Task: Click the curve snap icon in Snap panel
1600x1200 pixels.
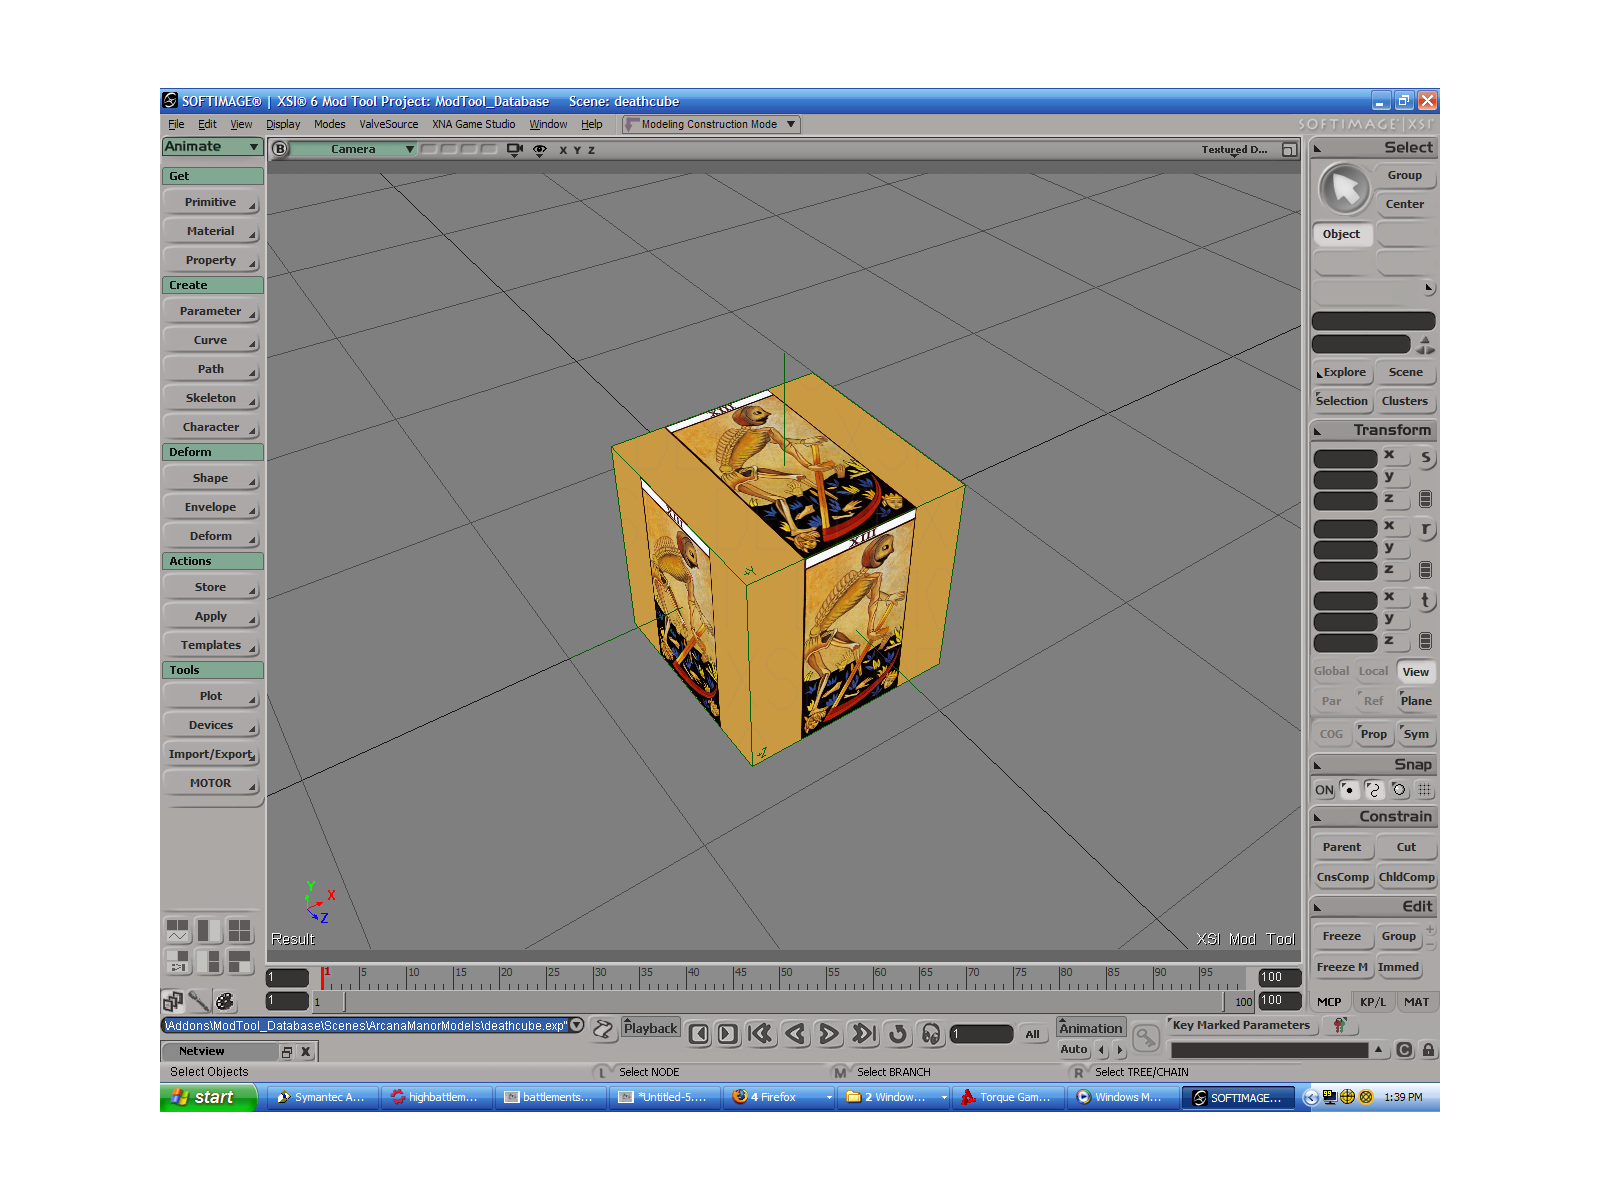Action: click(x=1374, y=790)
